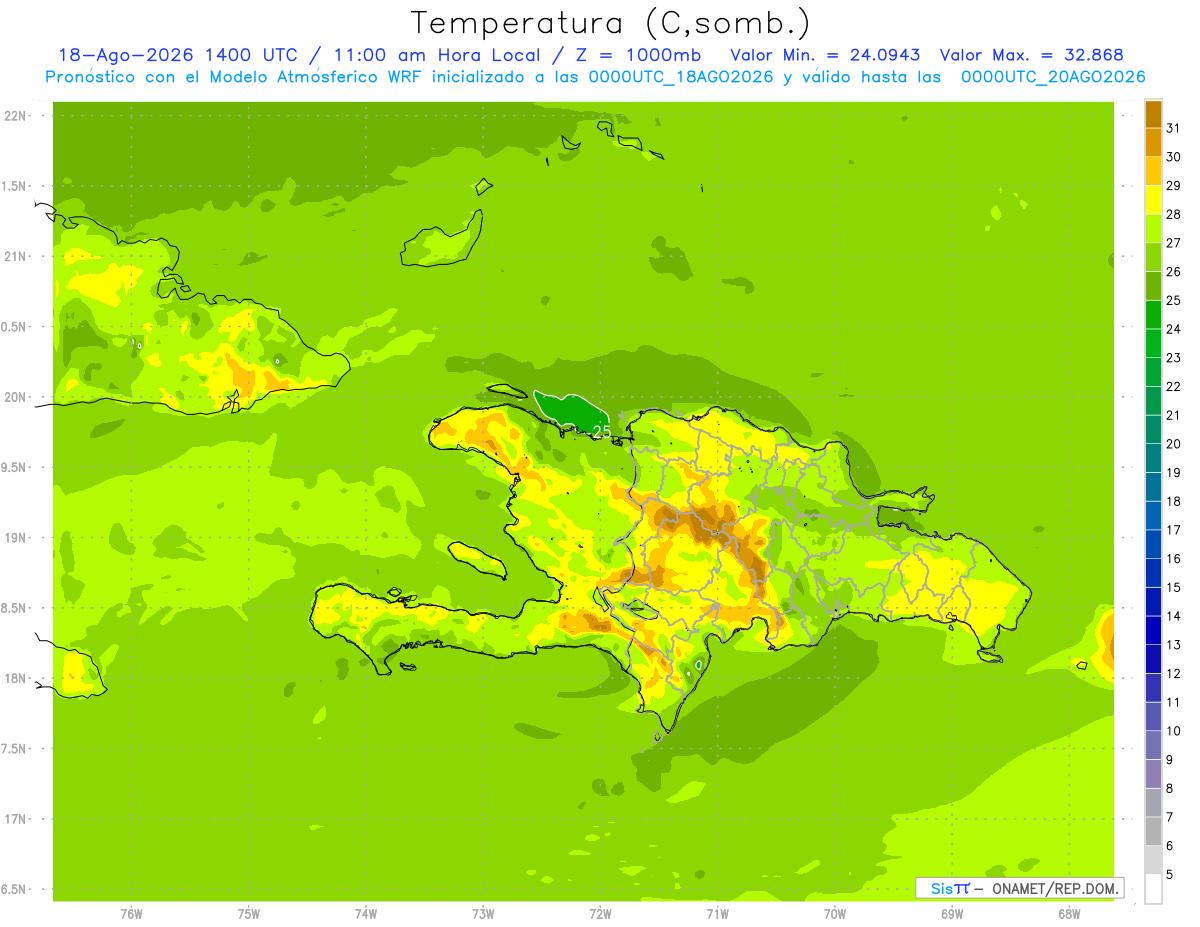
Task: Click the dark brown color bar segment above 31
Action: (1153, 114)
